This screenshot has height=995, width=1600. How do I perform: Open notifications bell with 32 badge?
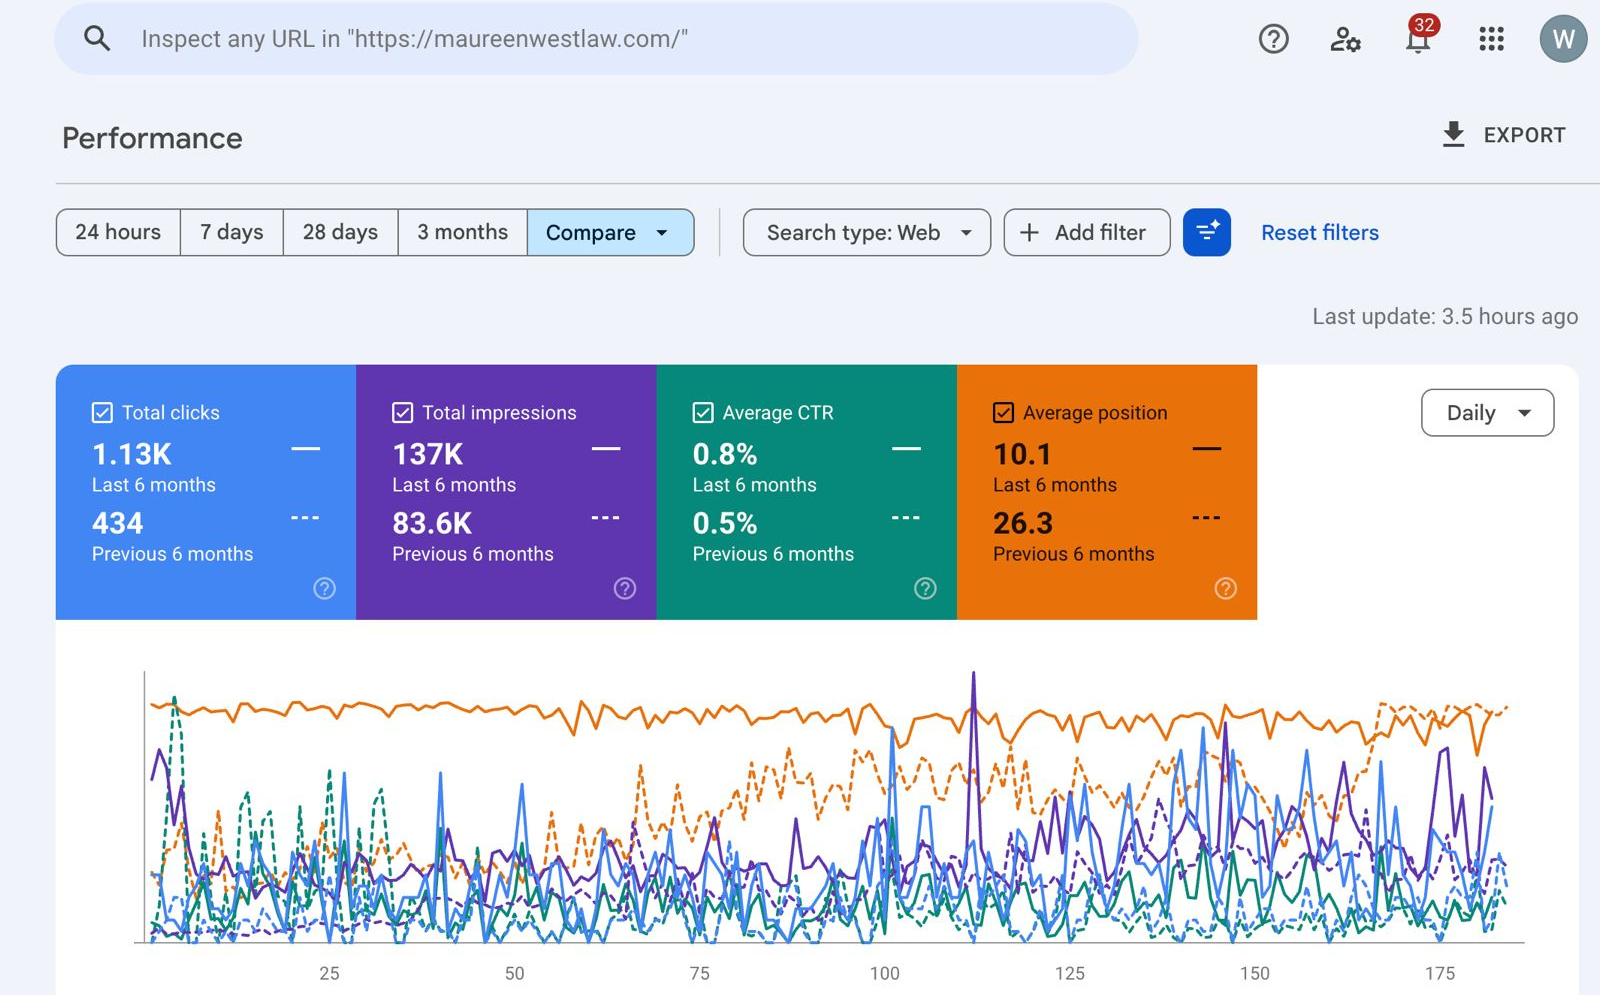click(1418, 39)
